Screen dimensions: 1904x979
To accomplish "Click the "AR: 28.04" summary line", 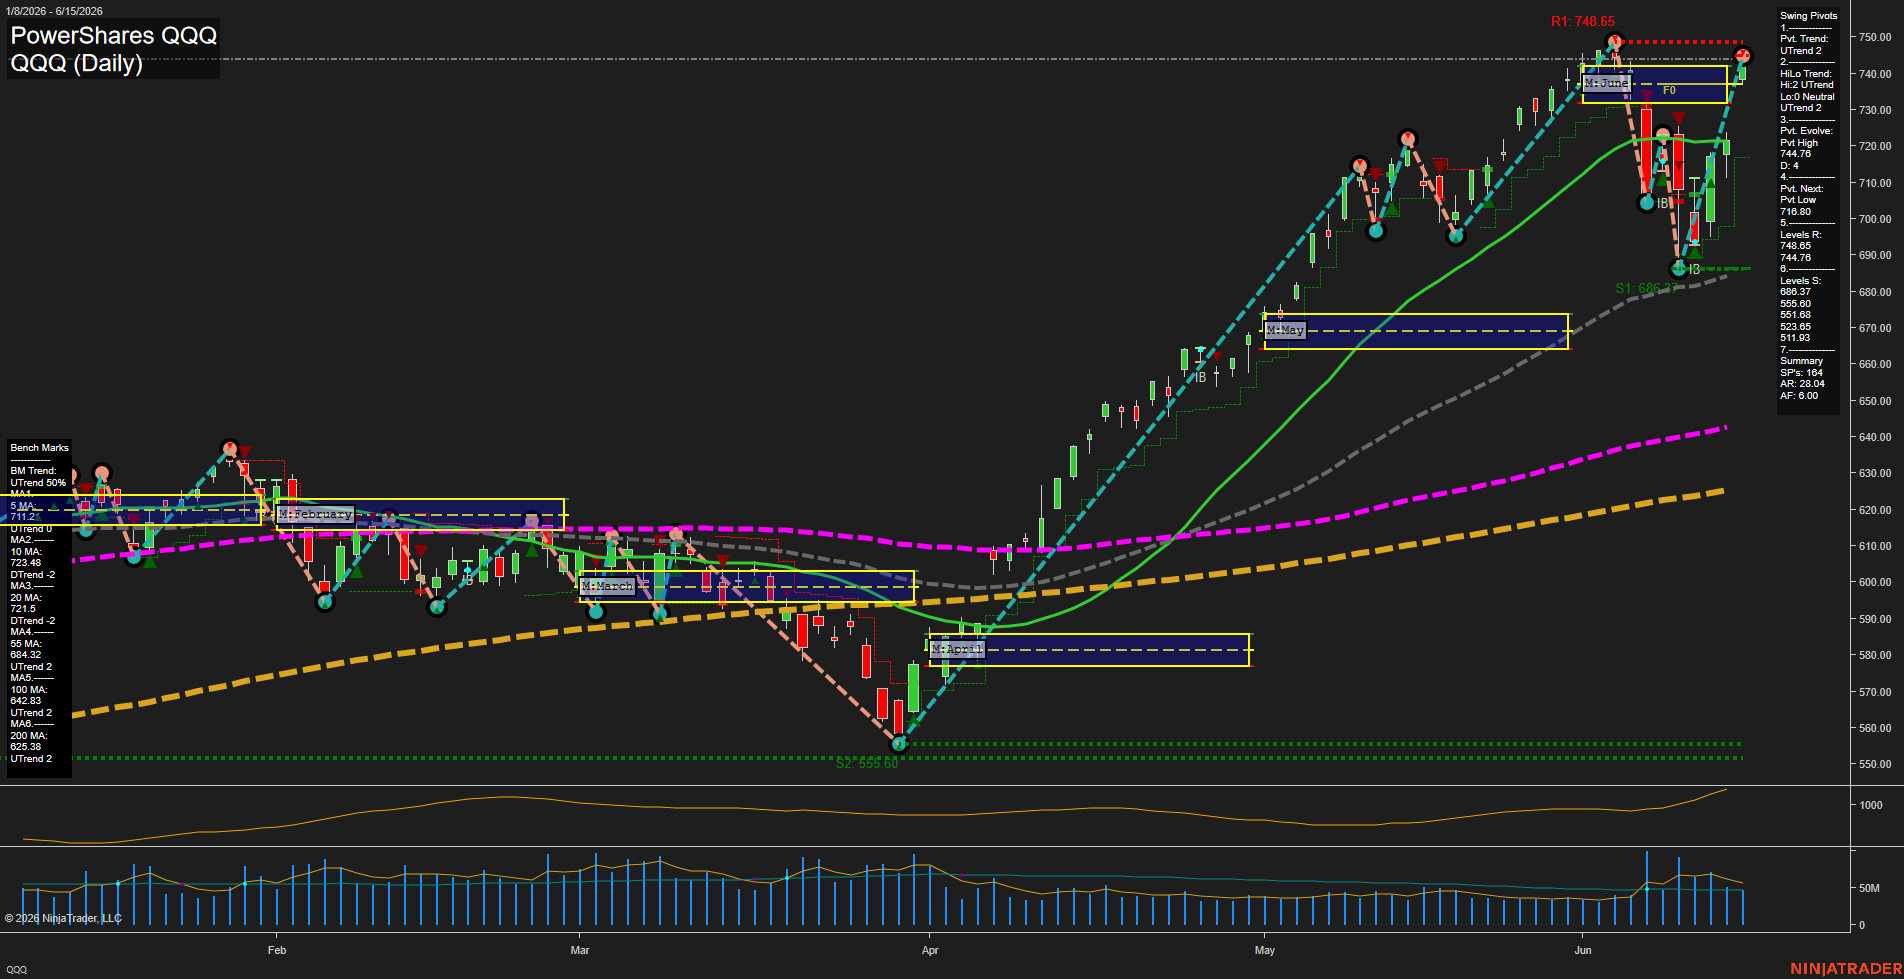I will click(1803, 384).
